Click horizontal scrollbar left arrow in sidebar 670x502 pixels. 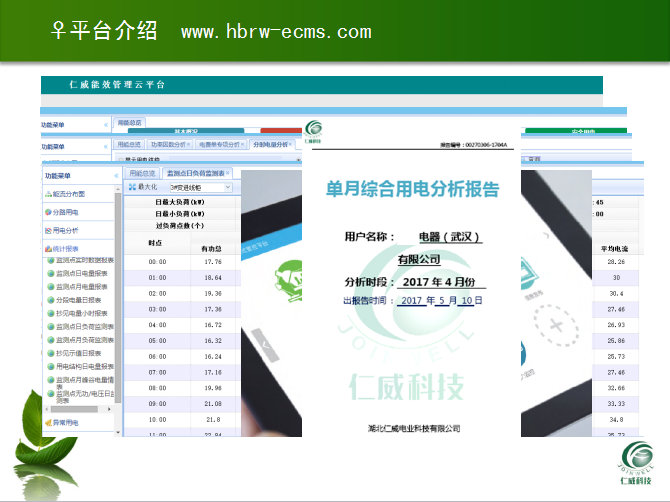tap(47, 409)
